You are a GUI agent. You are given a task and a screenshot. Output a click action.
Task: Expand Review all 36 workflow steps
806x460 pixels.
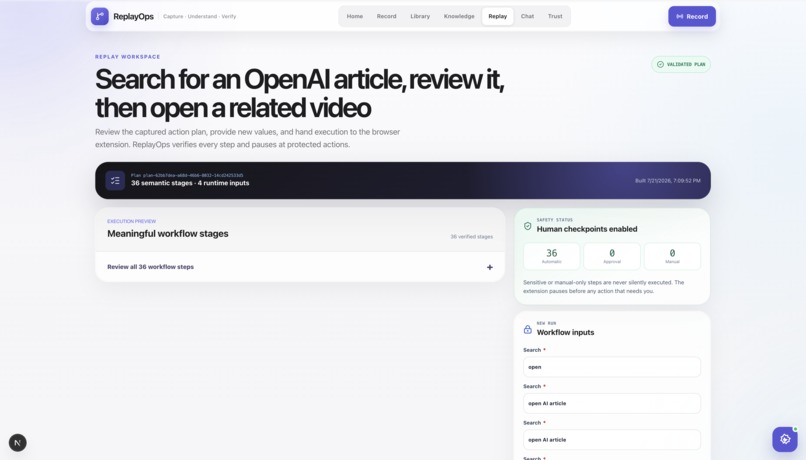(x=300, y=267)
